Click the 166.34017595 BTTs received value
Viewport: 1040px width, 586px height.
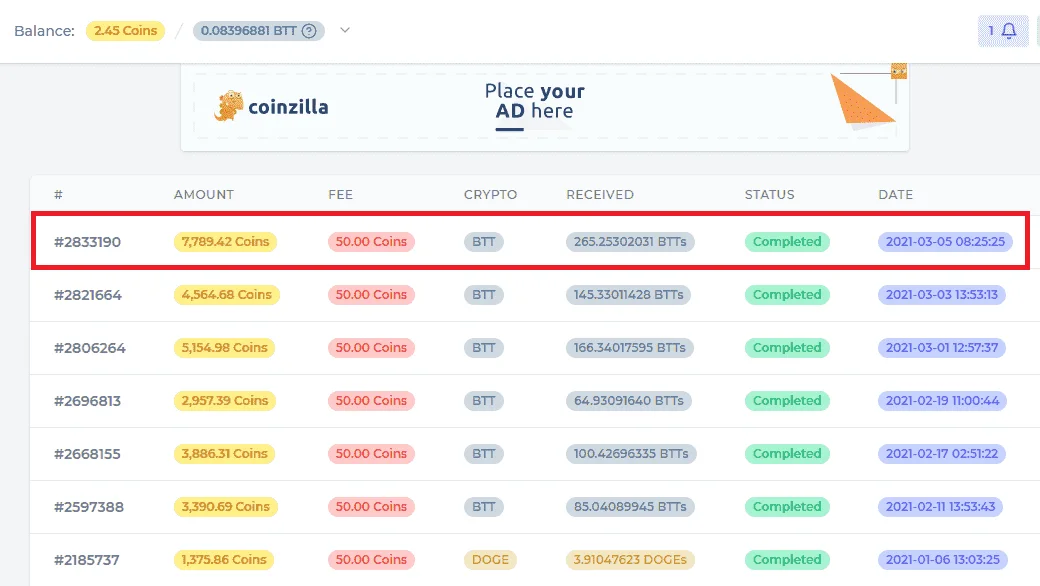629,347
